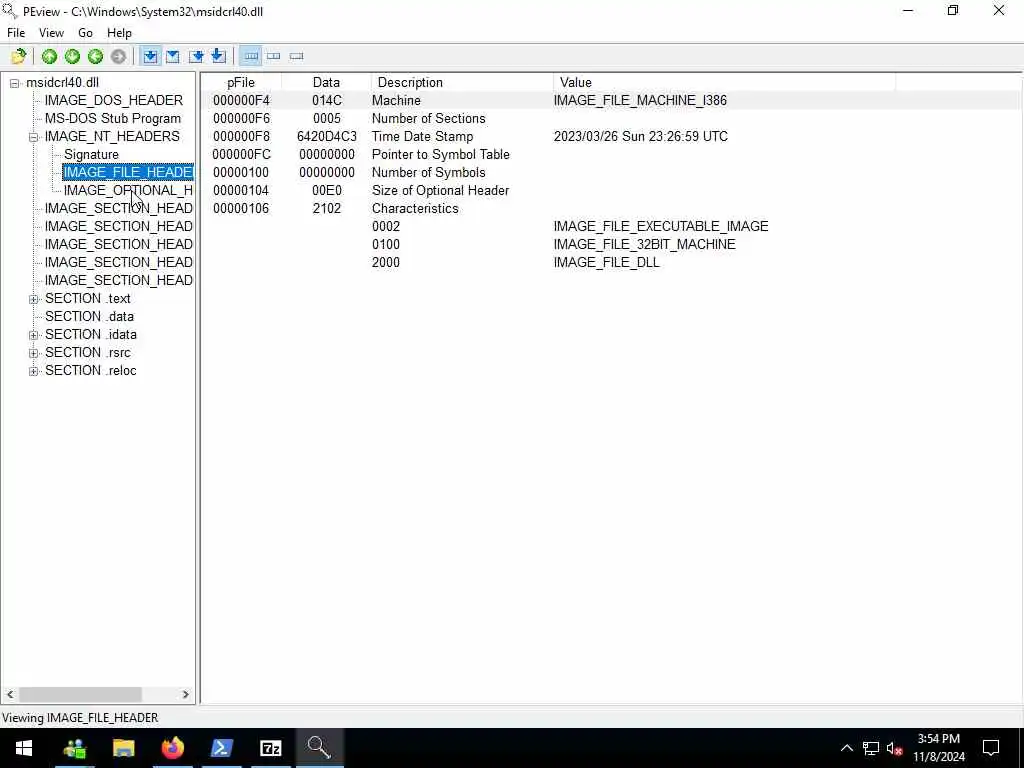The height and width of the screenshot is (768, 1024).
Task: Click the grayed-out forward arrow button
Action: 118,56
